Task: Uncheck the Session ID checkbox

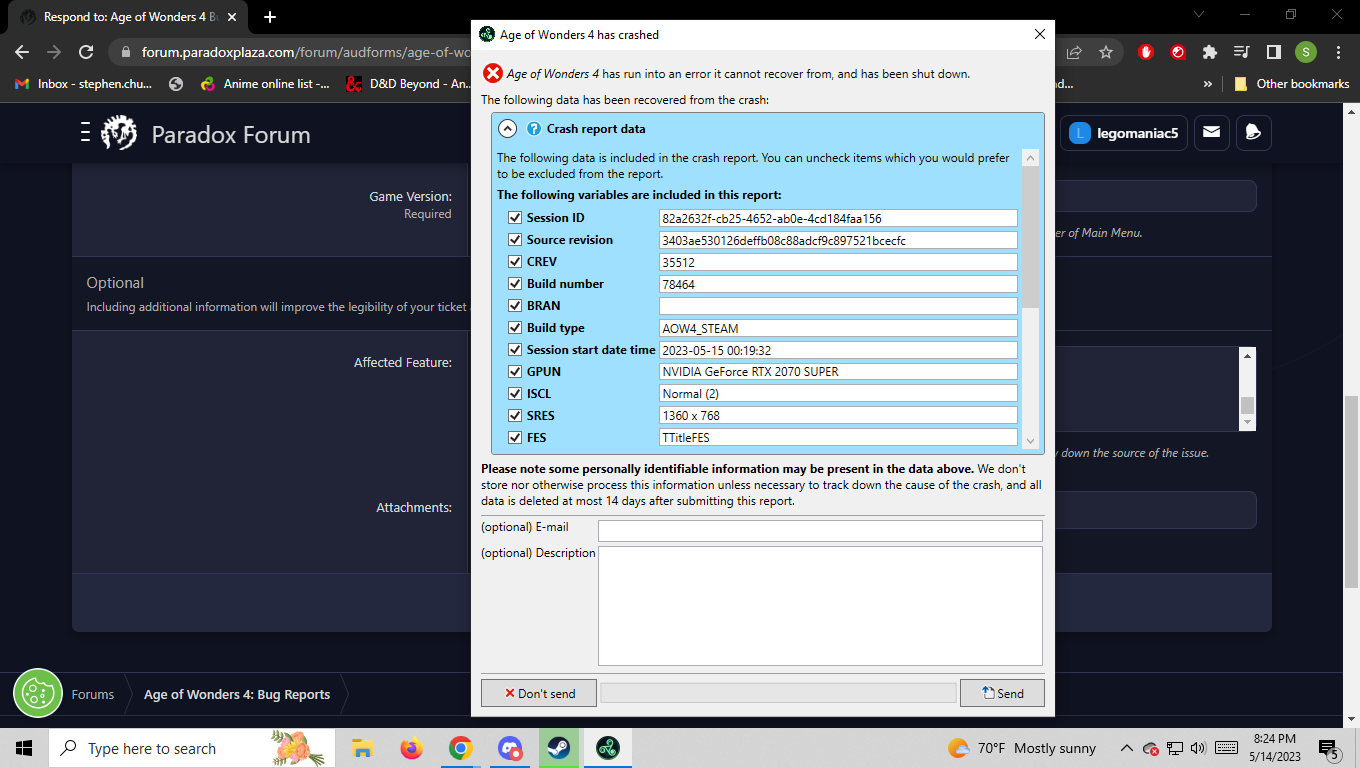Action: pos(515,218)
